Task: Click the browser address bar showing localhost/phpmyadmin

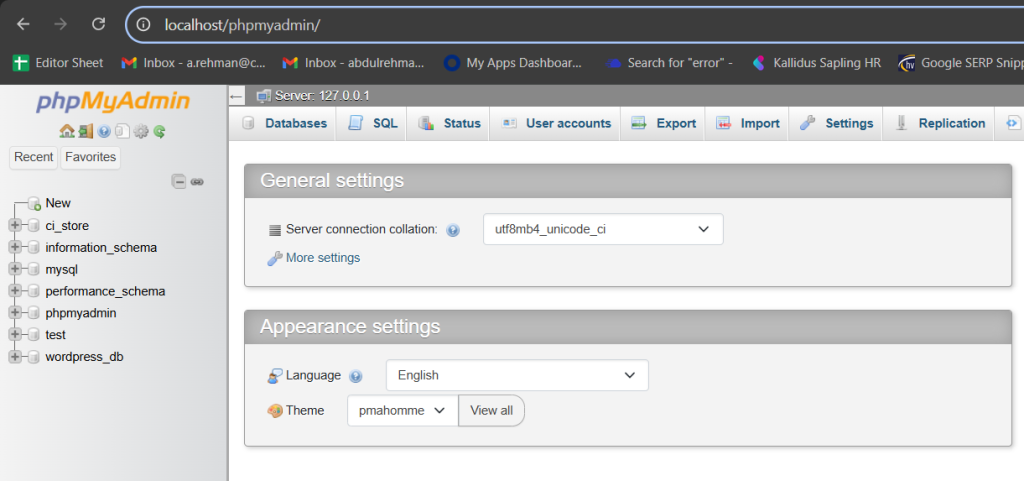Action: click(500, 24)
